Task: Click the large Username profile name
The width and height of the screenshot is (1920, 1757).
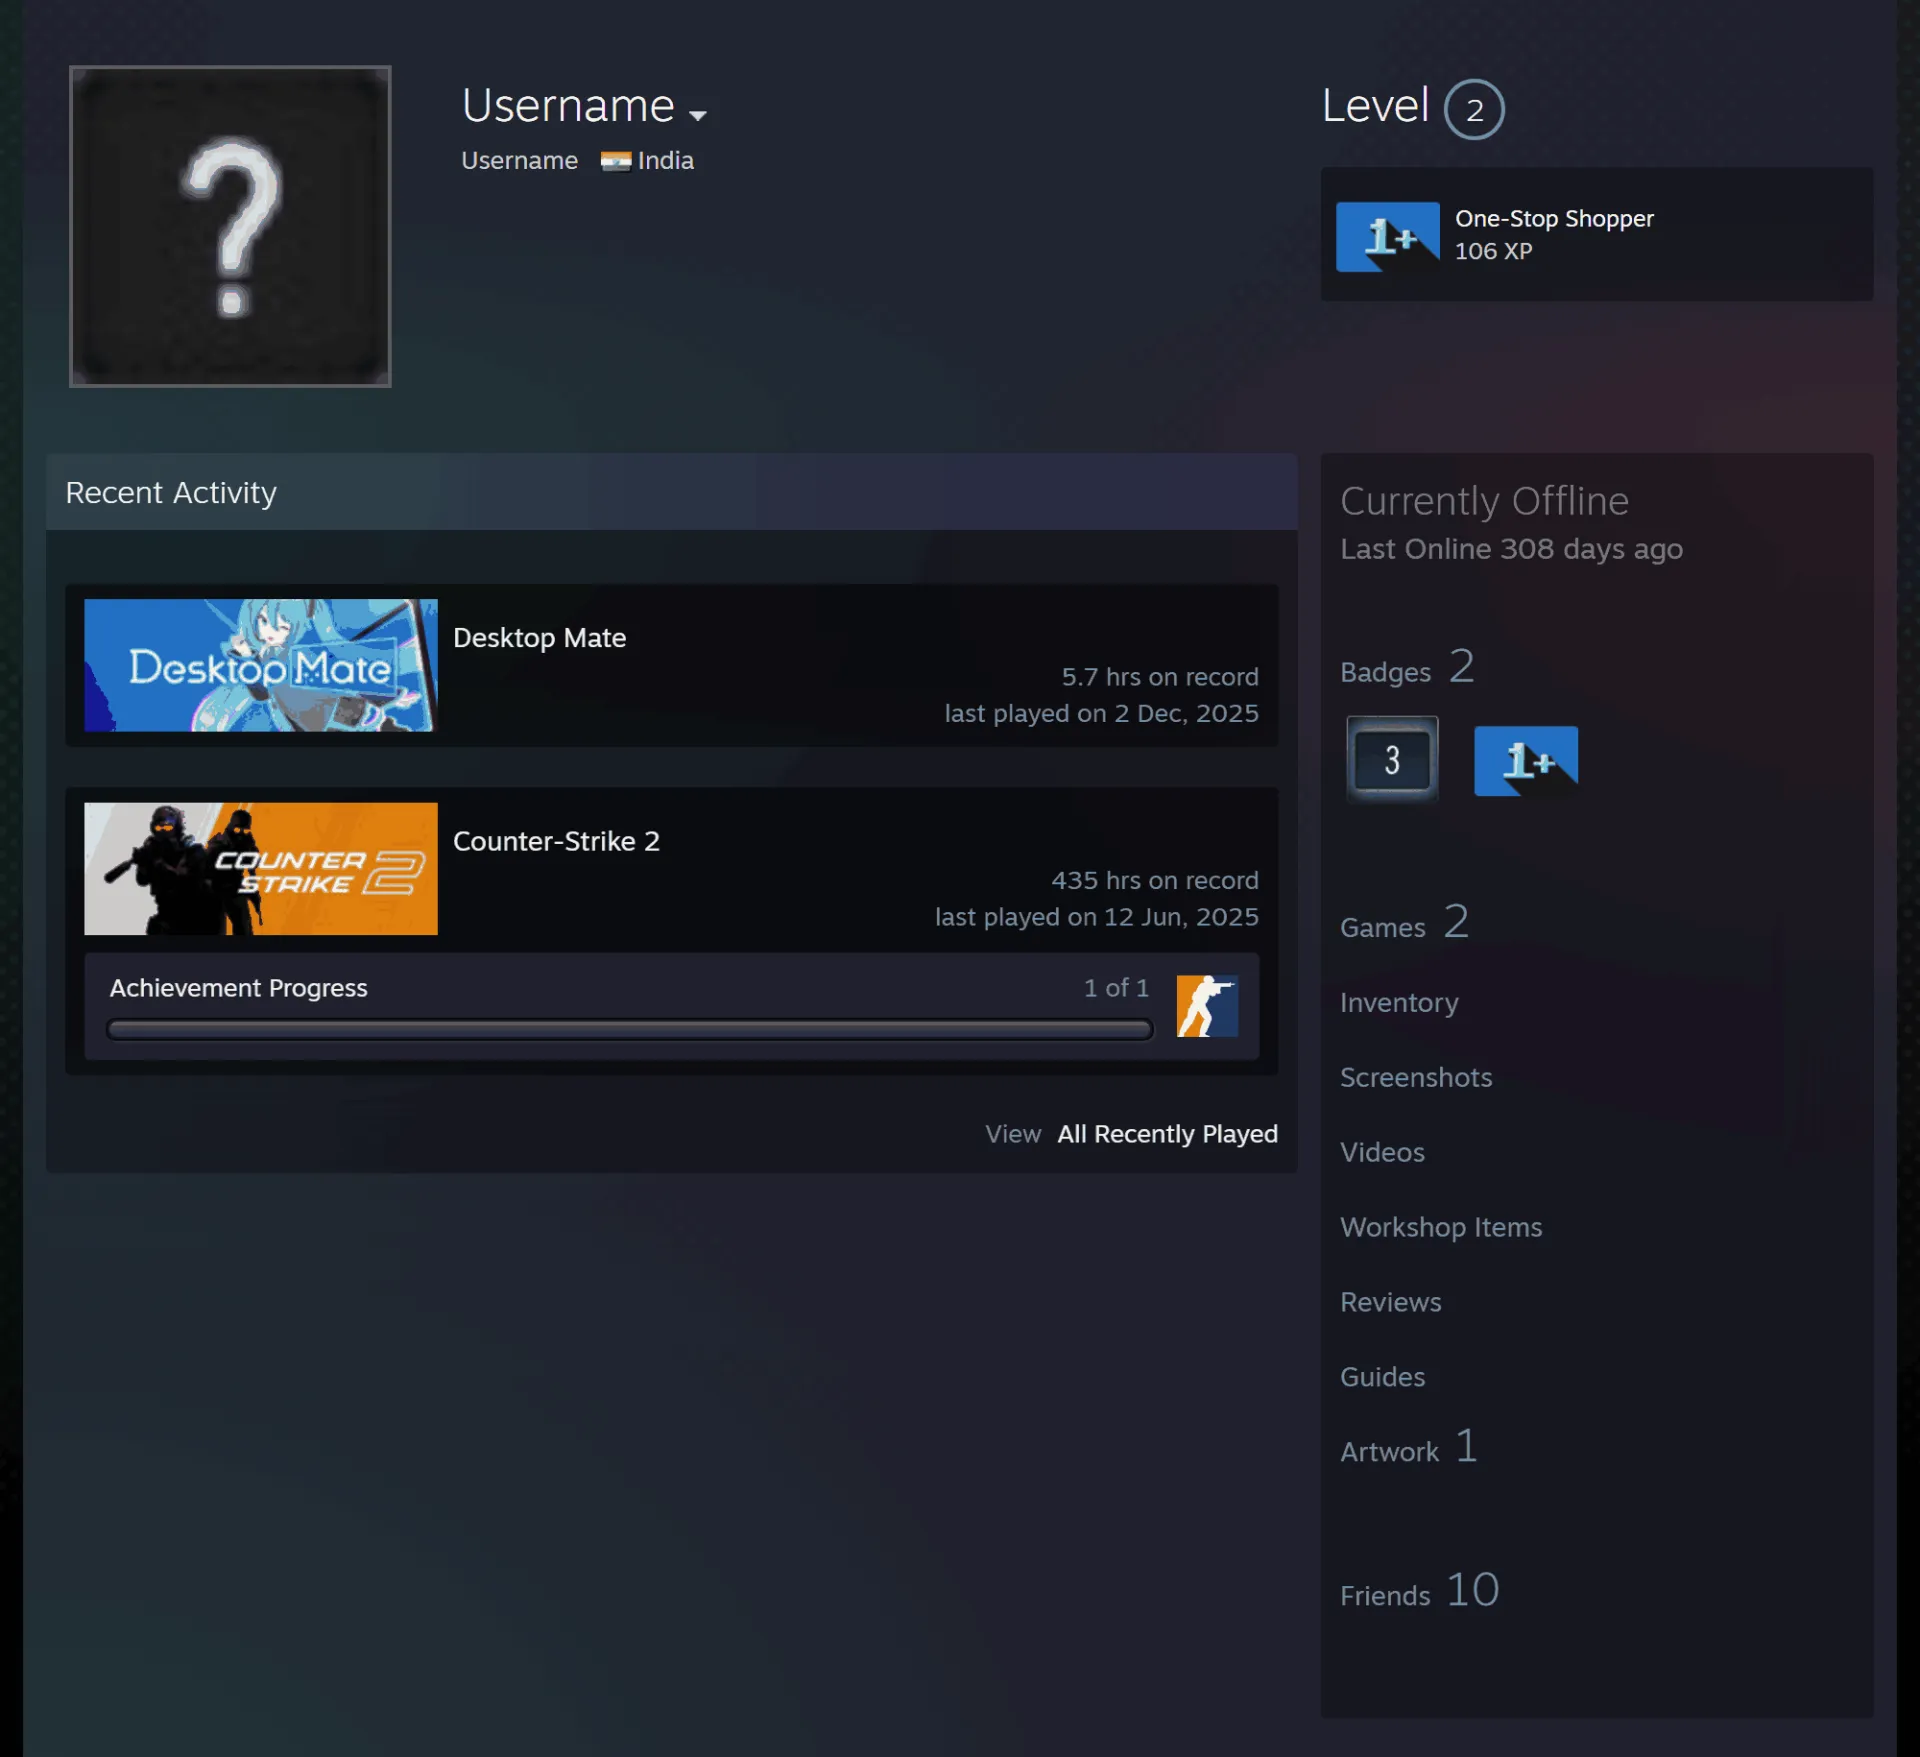Action: click(568, 105)
